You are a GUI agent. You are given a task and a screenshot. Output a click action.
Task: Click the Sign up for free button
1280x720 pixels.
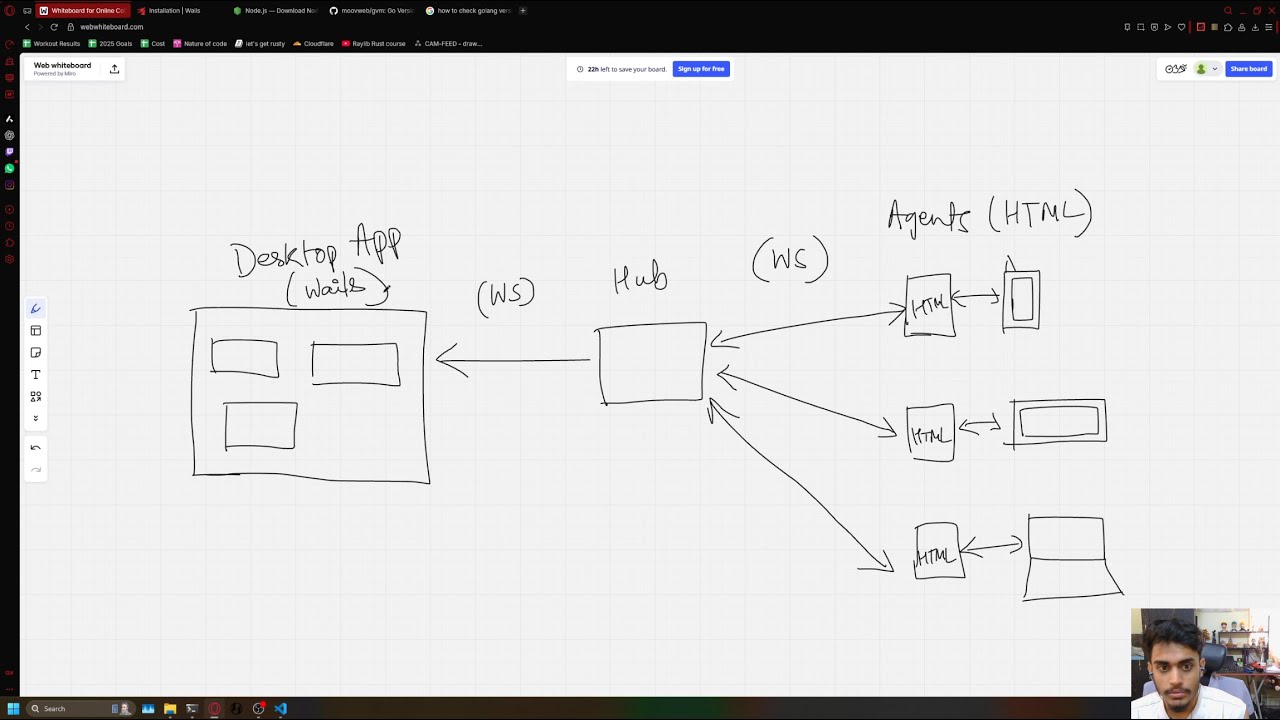(x=701, y=69)
